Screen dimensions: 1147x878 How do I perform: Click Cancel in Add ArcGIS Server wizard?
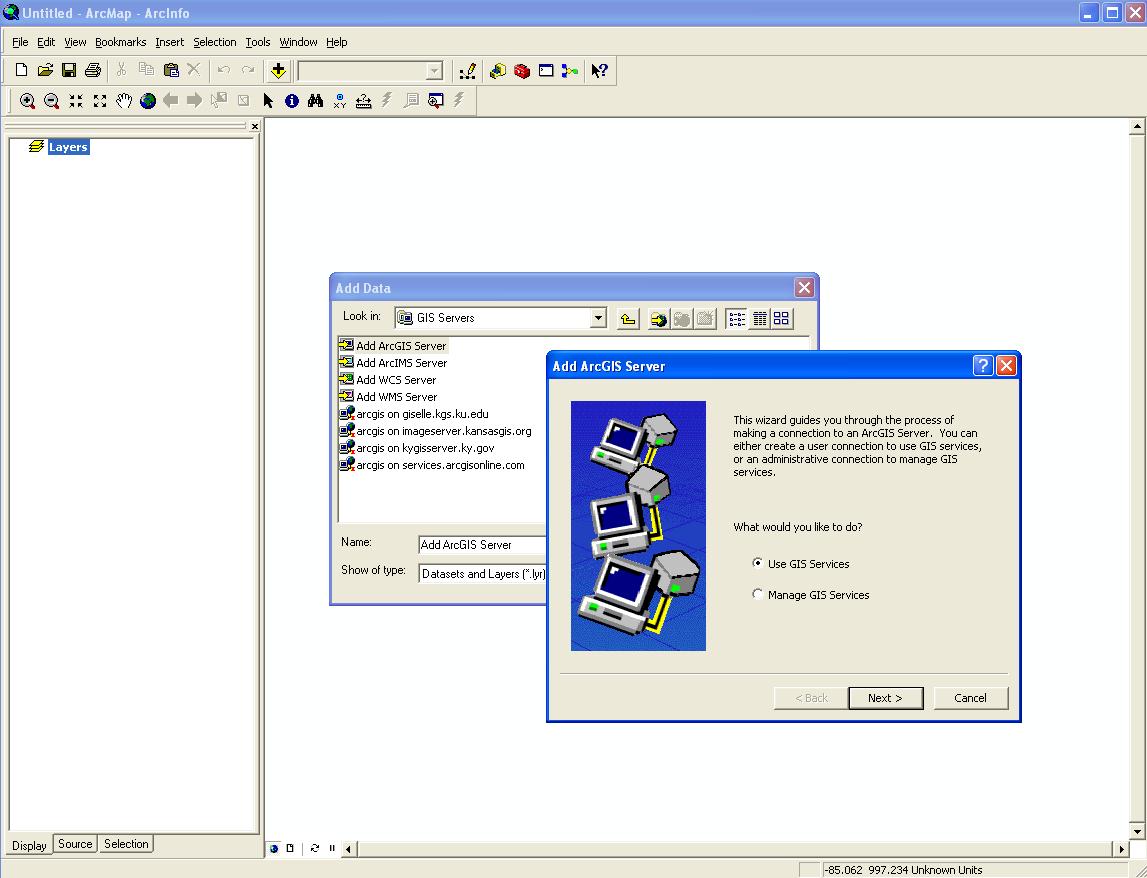(971, 698)
